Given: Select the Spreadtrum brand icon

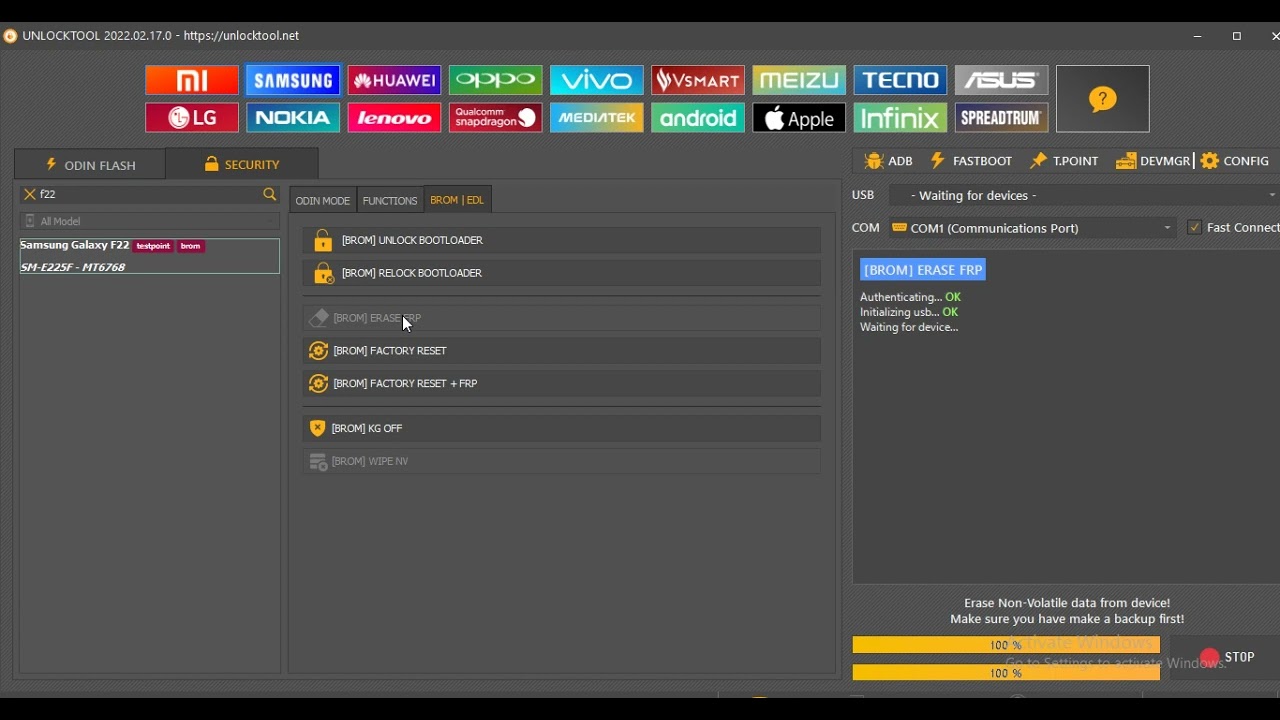Looking at the screenshot, I should click(x=1001, y=118).
